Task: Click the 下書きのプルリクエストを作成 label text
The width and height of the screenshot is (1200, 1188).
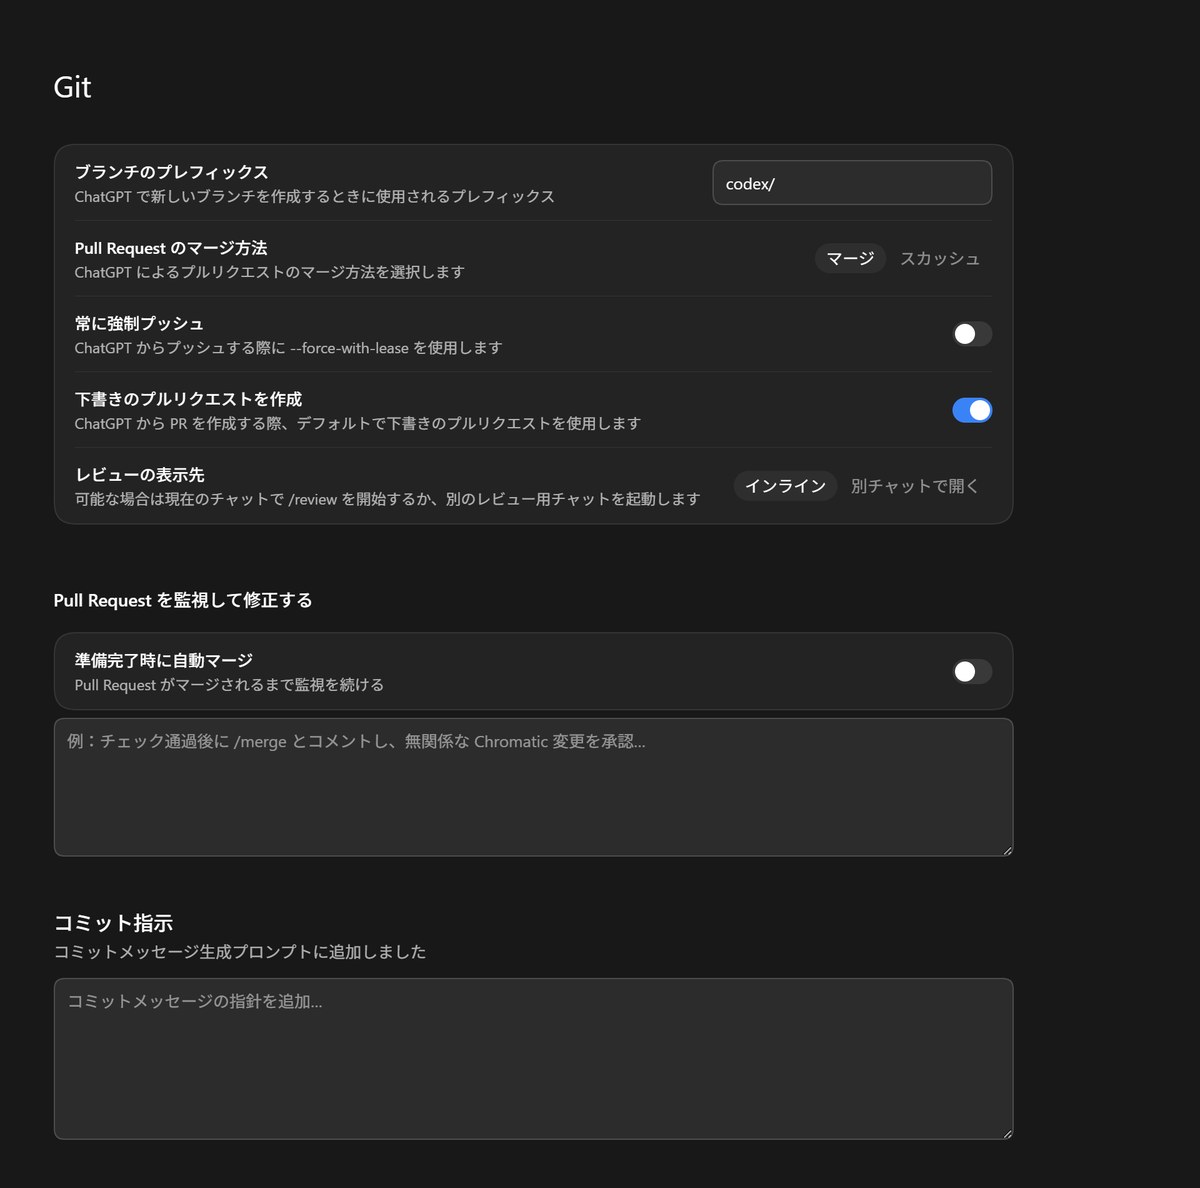Action: coord(188,399)
